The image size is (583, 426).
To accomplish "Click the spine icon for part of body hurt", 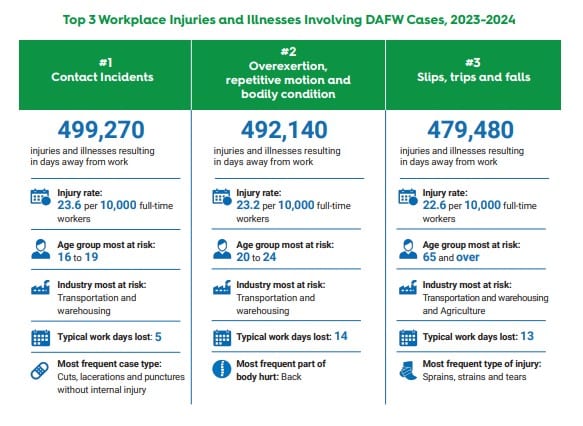I will coord(222,369).
